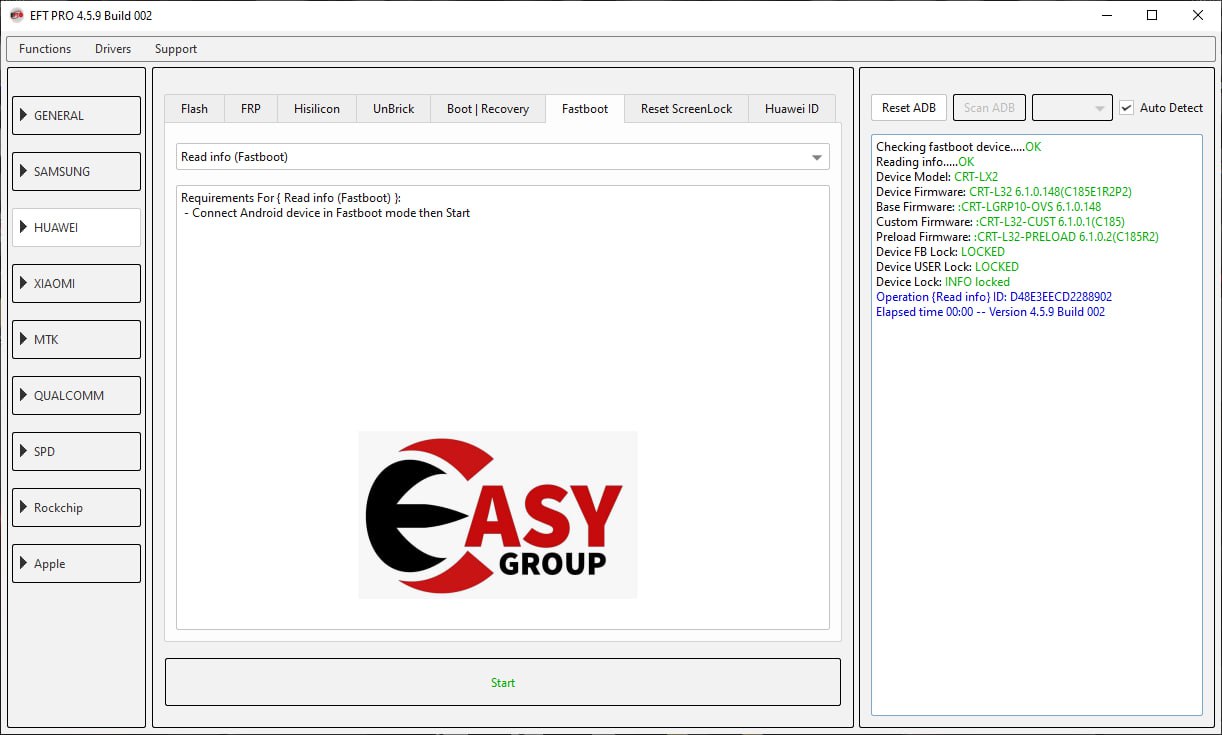Click the Reset ADB button
The image size is (1222, 735).
tap(909, 108)
